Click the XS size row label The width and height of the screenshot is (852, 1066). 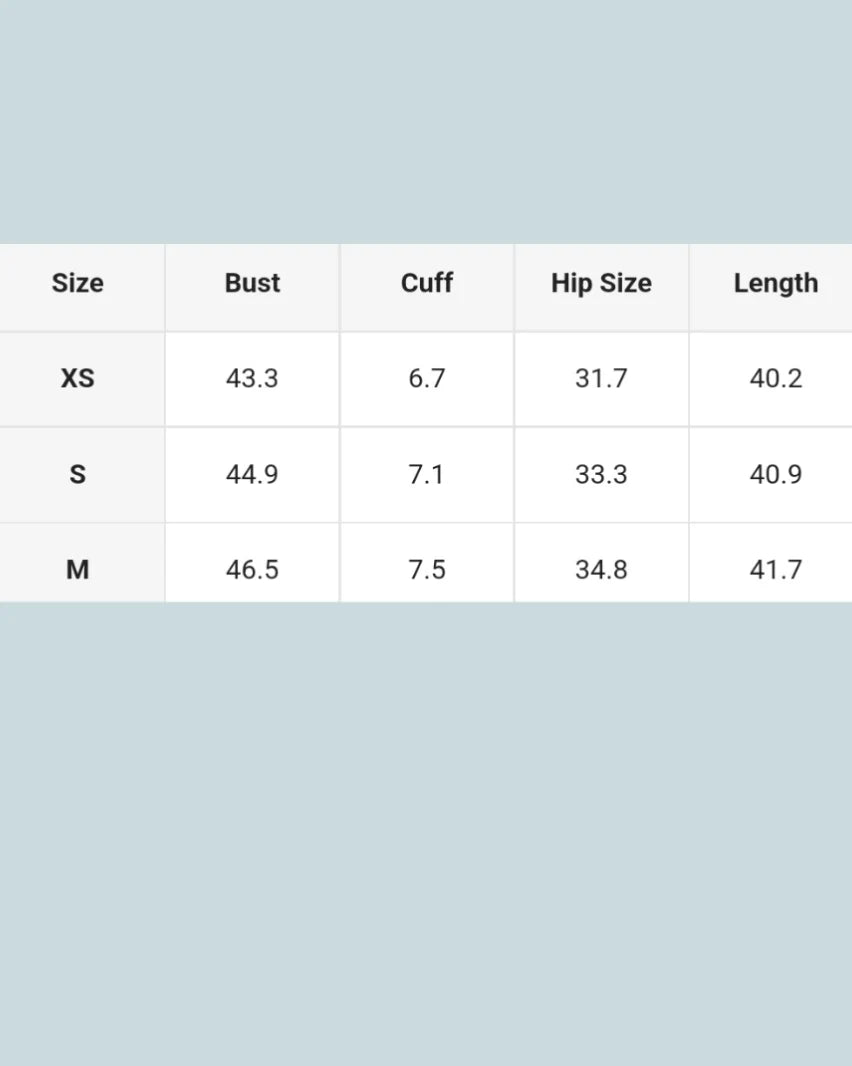coord(78,378)
